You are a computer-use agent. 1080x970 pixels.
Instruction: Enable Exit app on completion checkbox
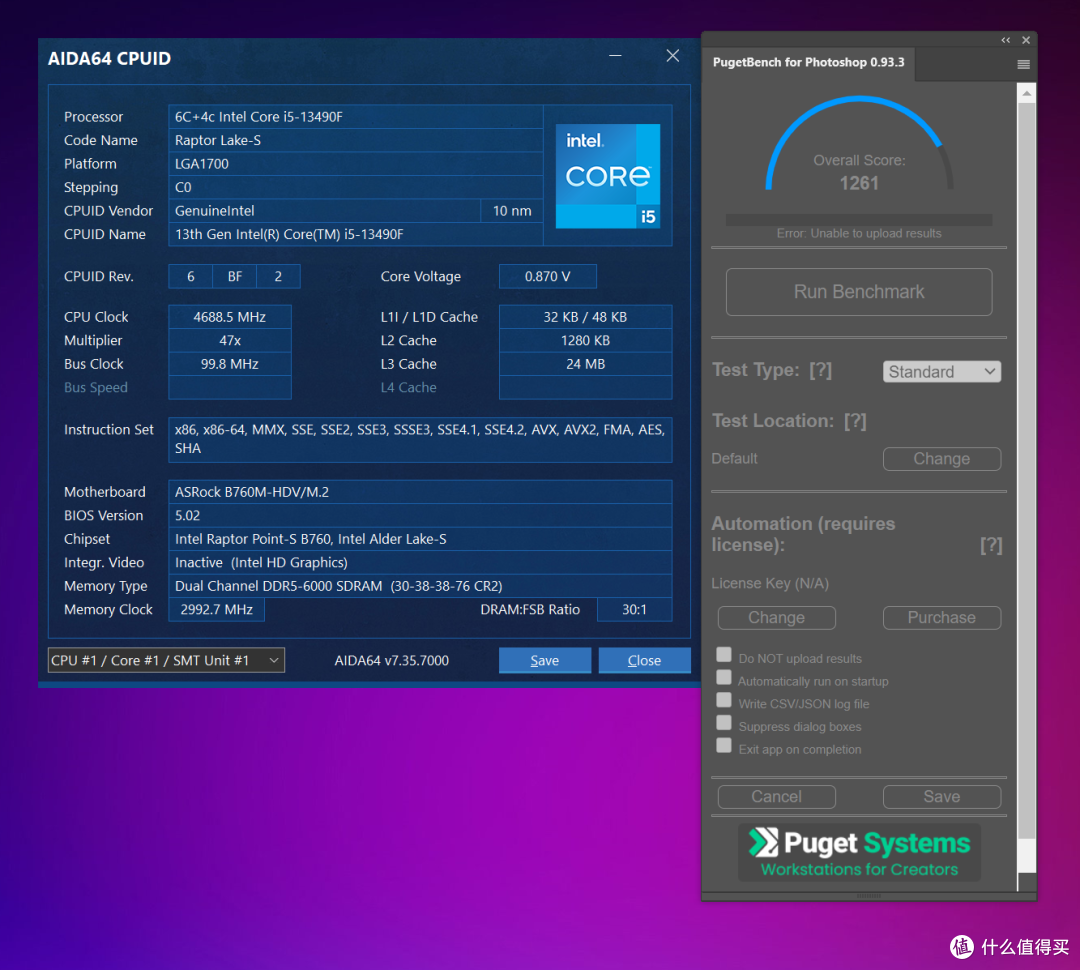(724, 745)
